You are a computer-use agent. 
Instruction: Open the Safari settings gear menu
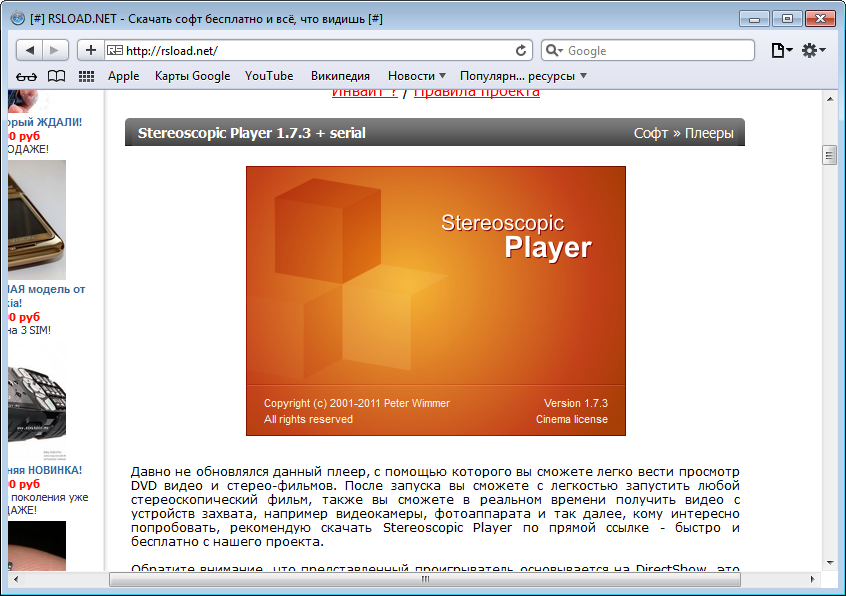[813, 50]
